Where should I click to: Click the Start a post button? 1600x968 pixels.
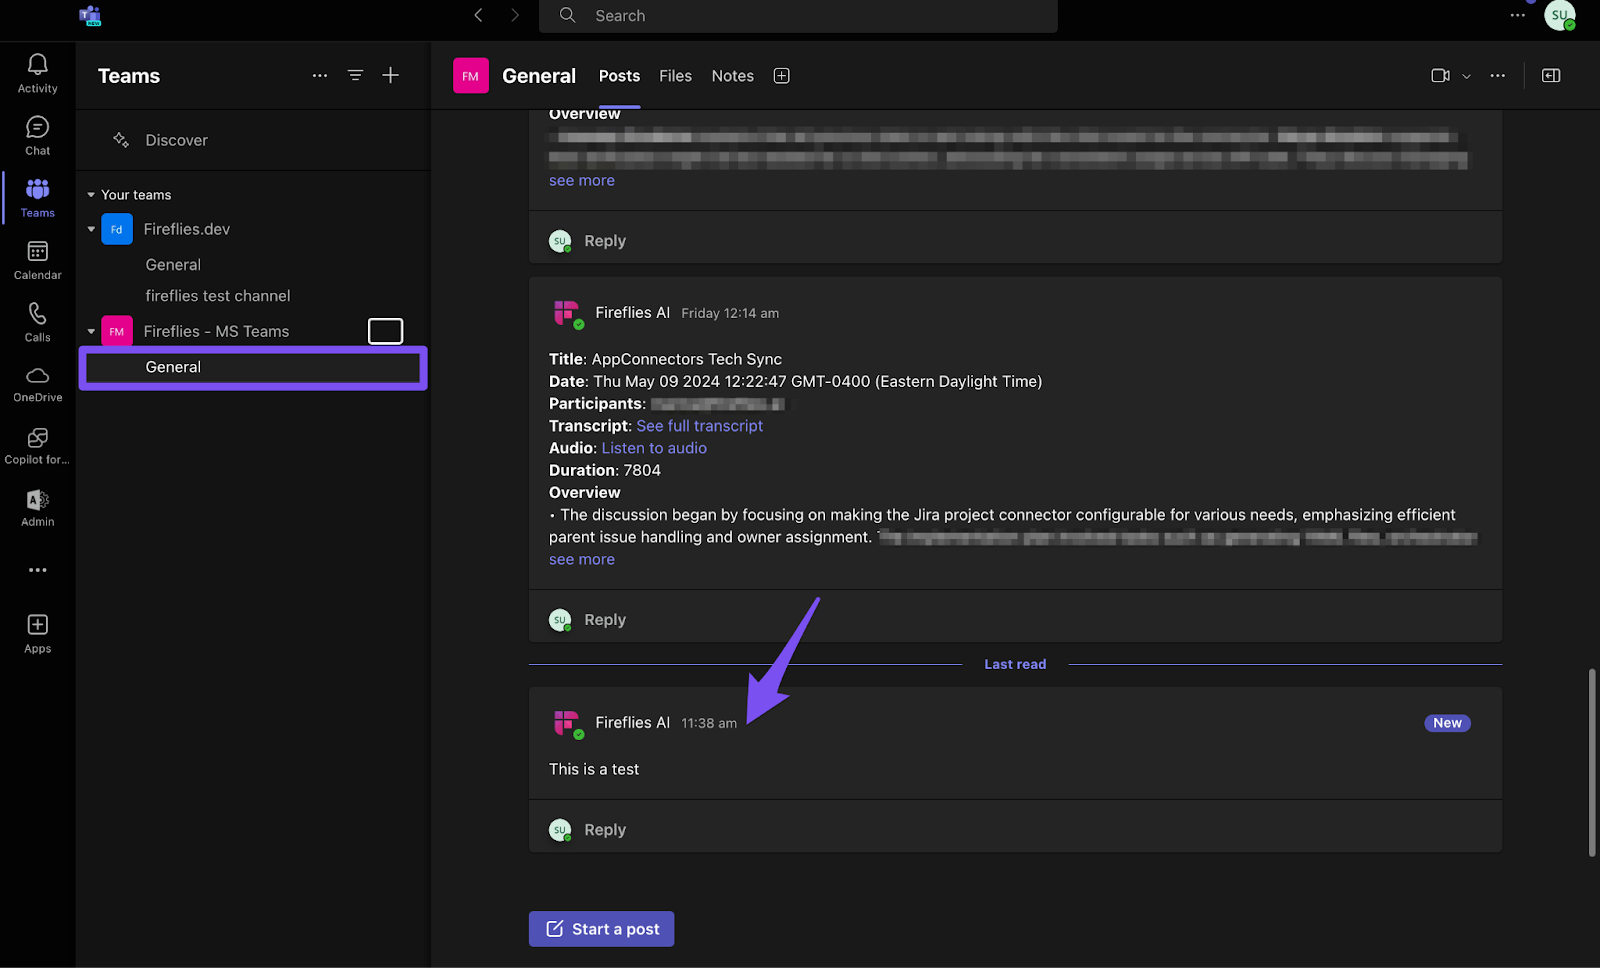click(x=601, y=928)
